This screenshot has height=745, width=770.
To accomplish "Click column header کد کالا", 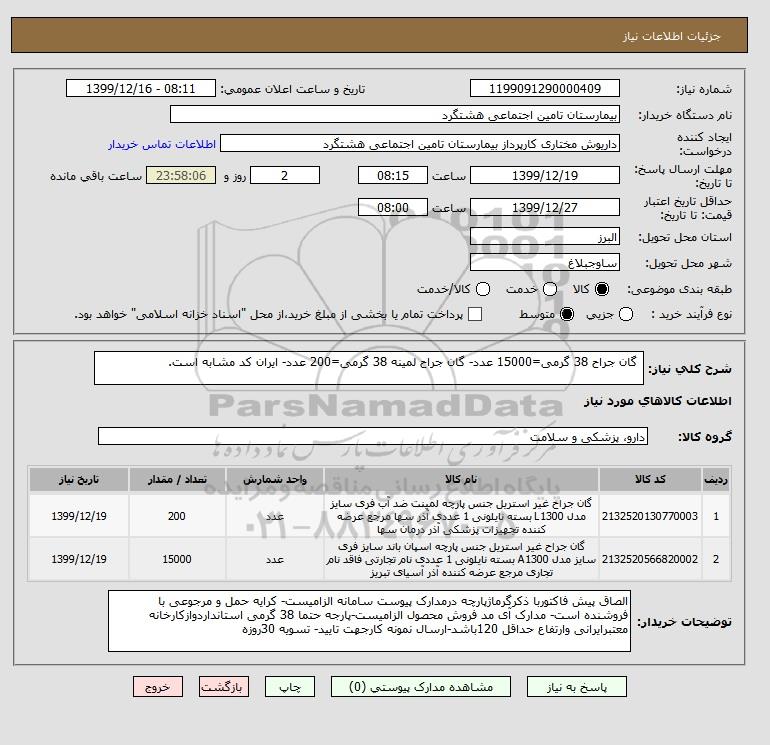I will (x=650, y=479).
